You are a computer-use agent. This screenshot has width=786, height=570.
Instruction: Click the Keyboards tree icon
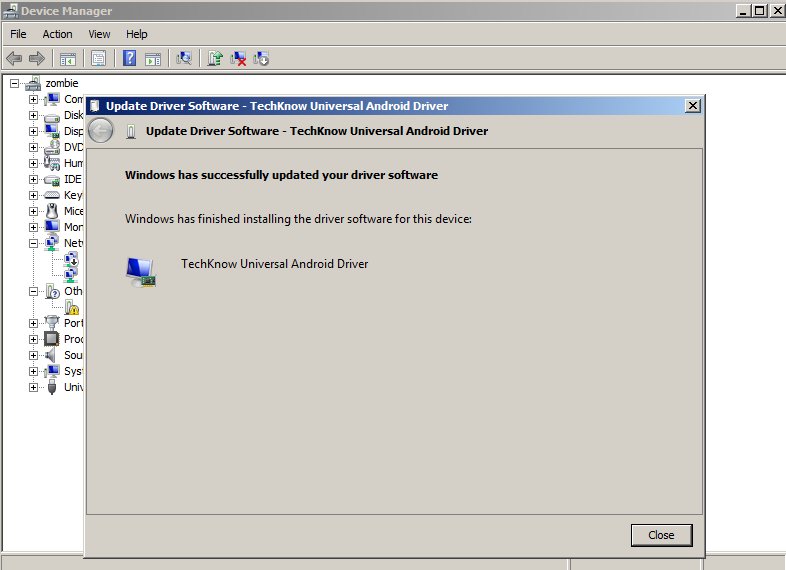coord(52,195)
